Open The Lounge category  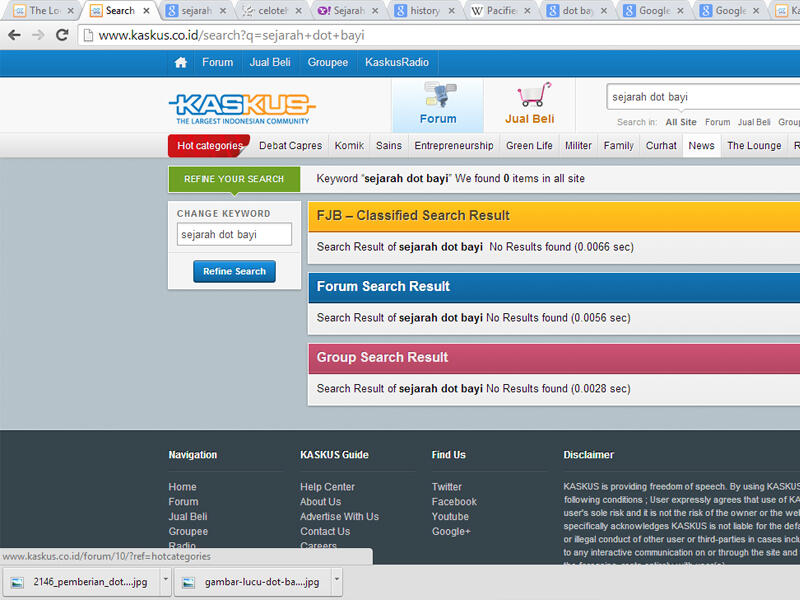[x=754, y=146]
